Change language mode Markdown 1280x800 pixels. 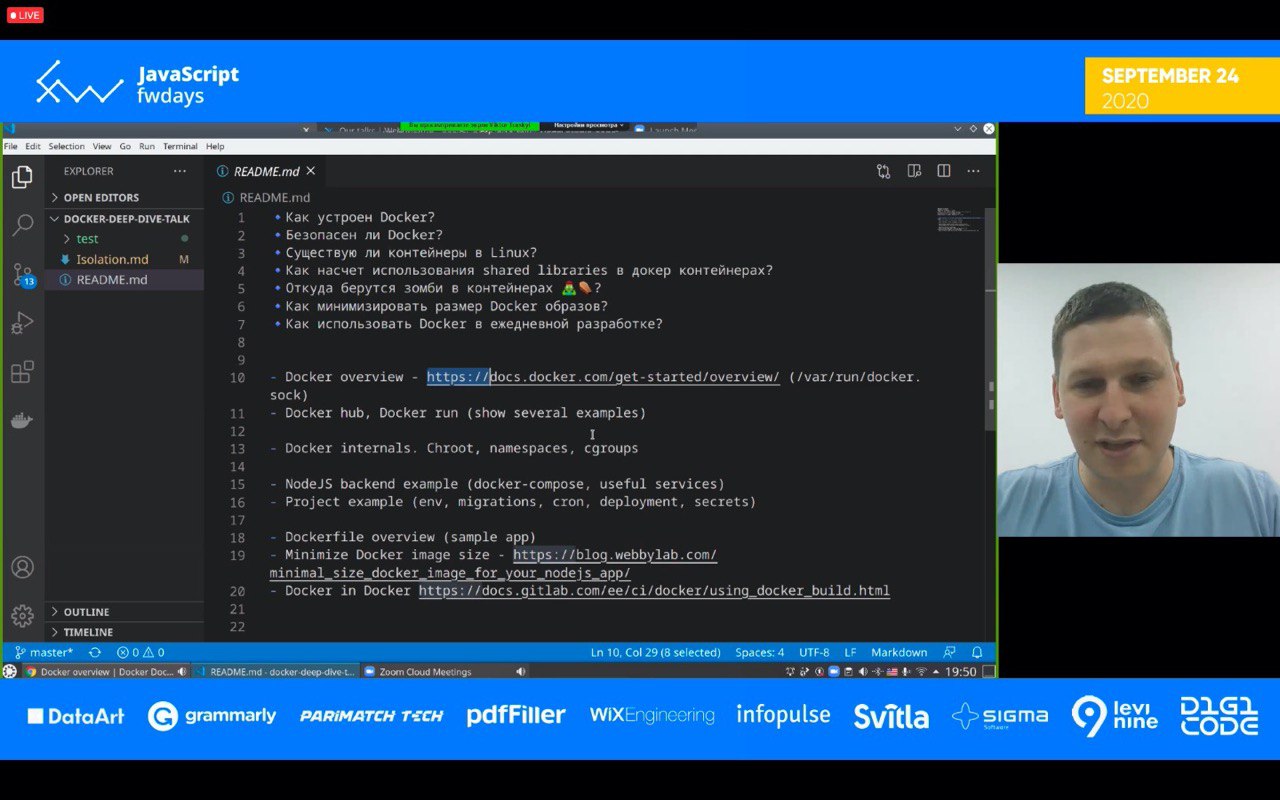[899, 652]
